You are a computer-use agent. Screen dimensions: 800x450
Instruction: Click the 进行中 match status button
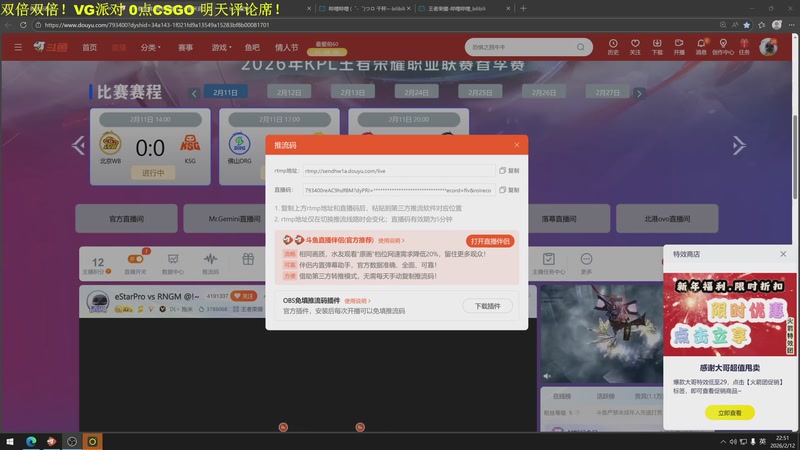point(153,173)
